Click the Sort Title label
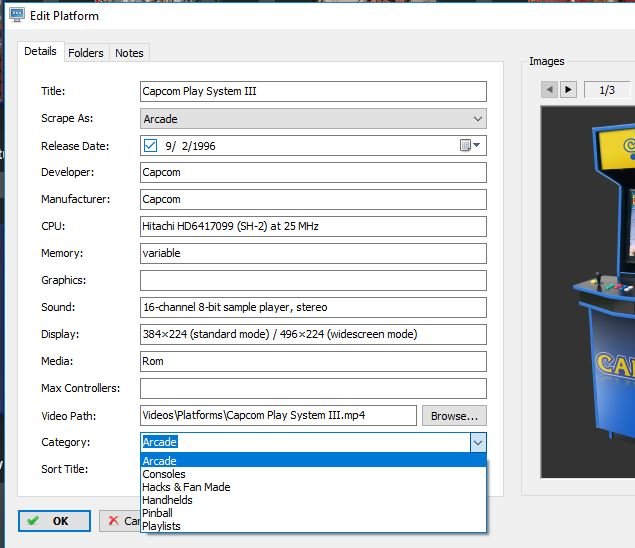 pyautogui.click(x=64, y=469)
